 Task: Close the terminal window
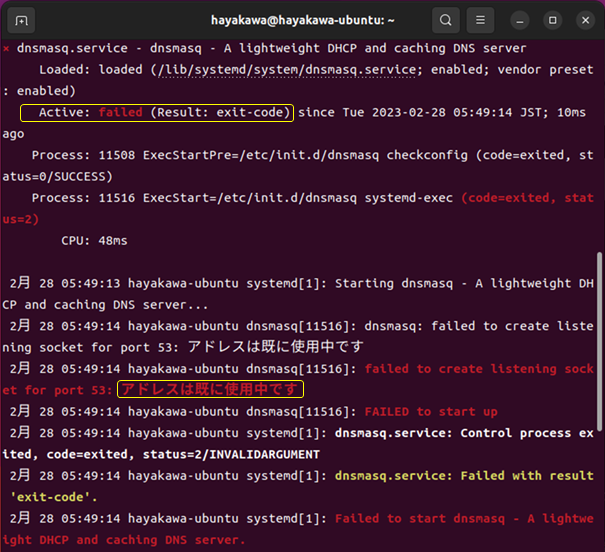(x=583, y=20)
